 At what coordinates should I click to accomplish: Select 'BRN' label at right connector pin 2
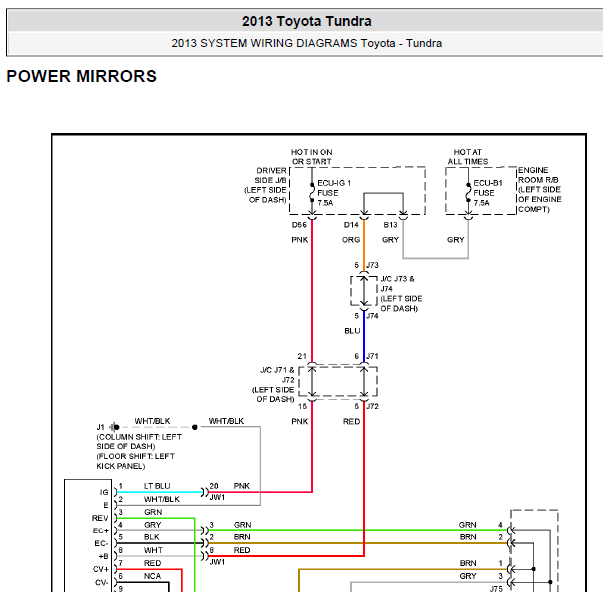[468, 537]
